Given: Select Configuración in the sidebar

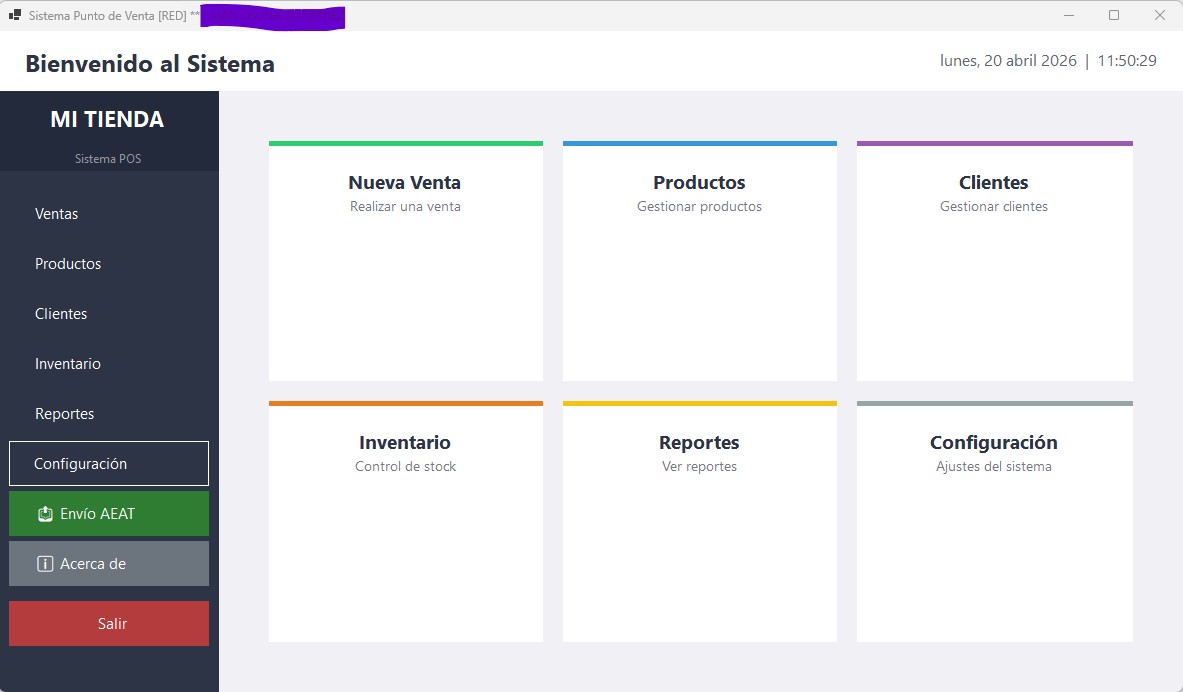Looking at the screenshot, I should pos(109,463).
